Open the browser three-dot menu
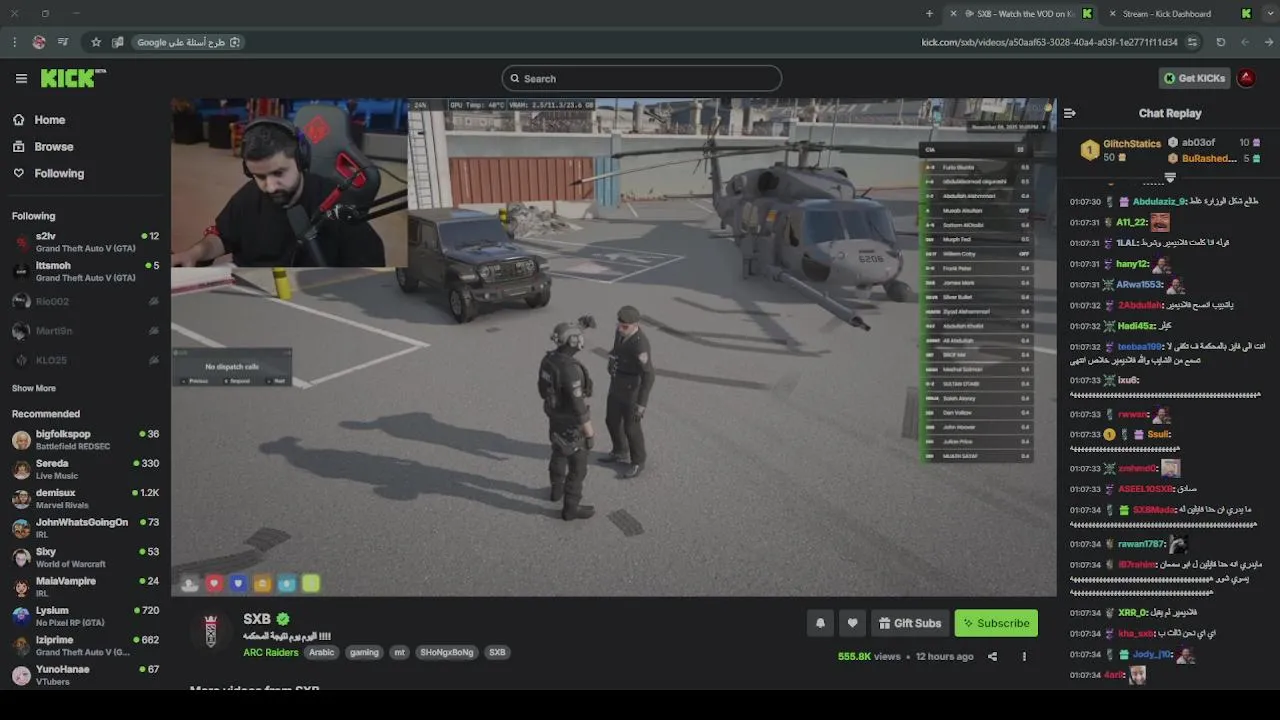The width and height of the screenshot is (1280, 720). [14, 42]
